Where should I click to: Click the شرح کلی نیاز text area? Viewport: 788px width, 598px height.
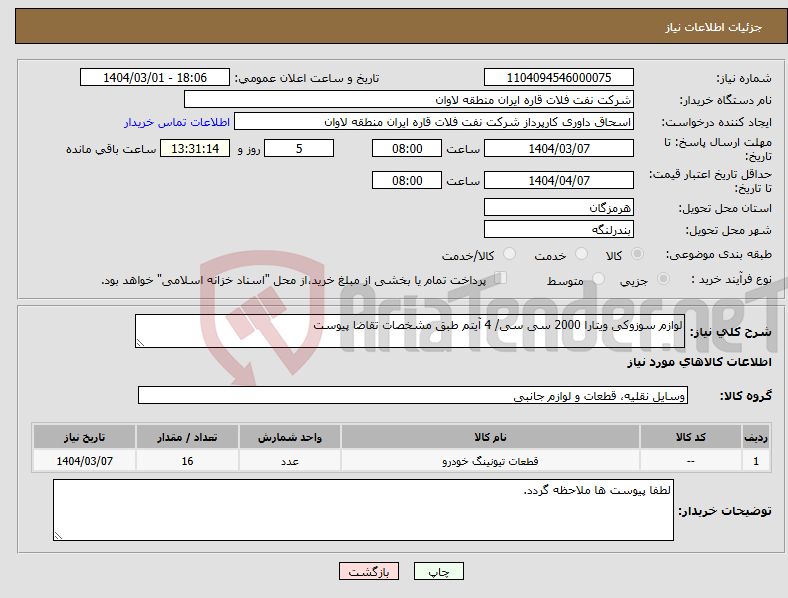click(410, 331)
